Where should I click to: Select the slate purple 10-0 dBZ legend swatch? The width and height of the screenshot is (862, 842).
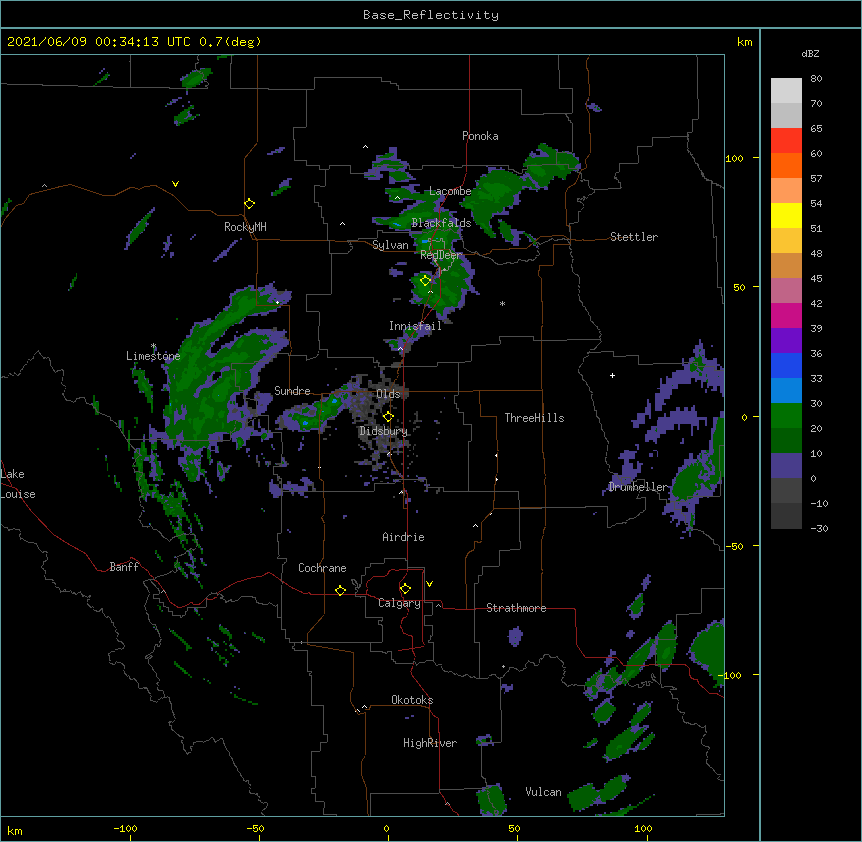click(x=786, y=466)
